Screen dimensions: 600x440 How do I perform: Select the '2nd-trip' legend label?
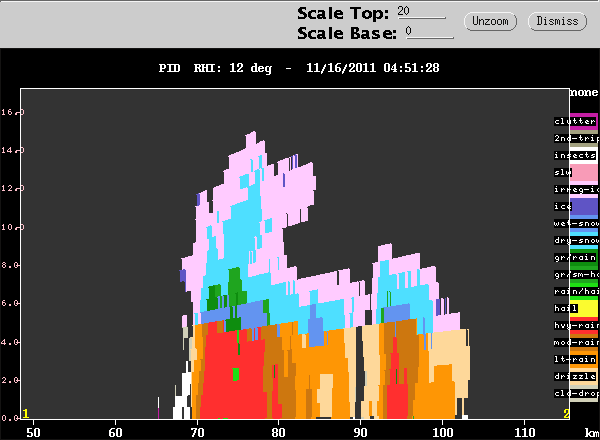click(x=576, y=138)
